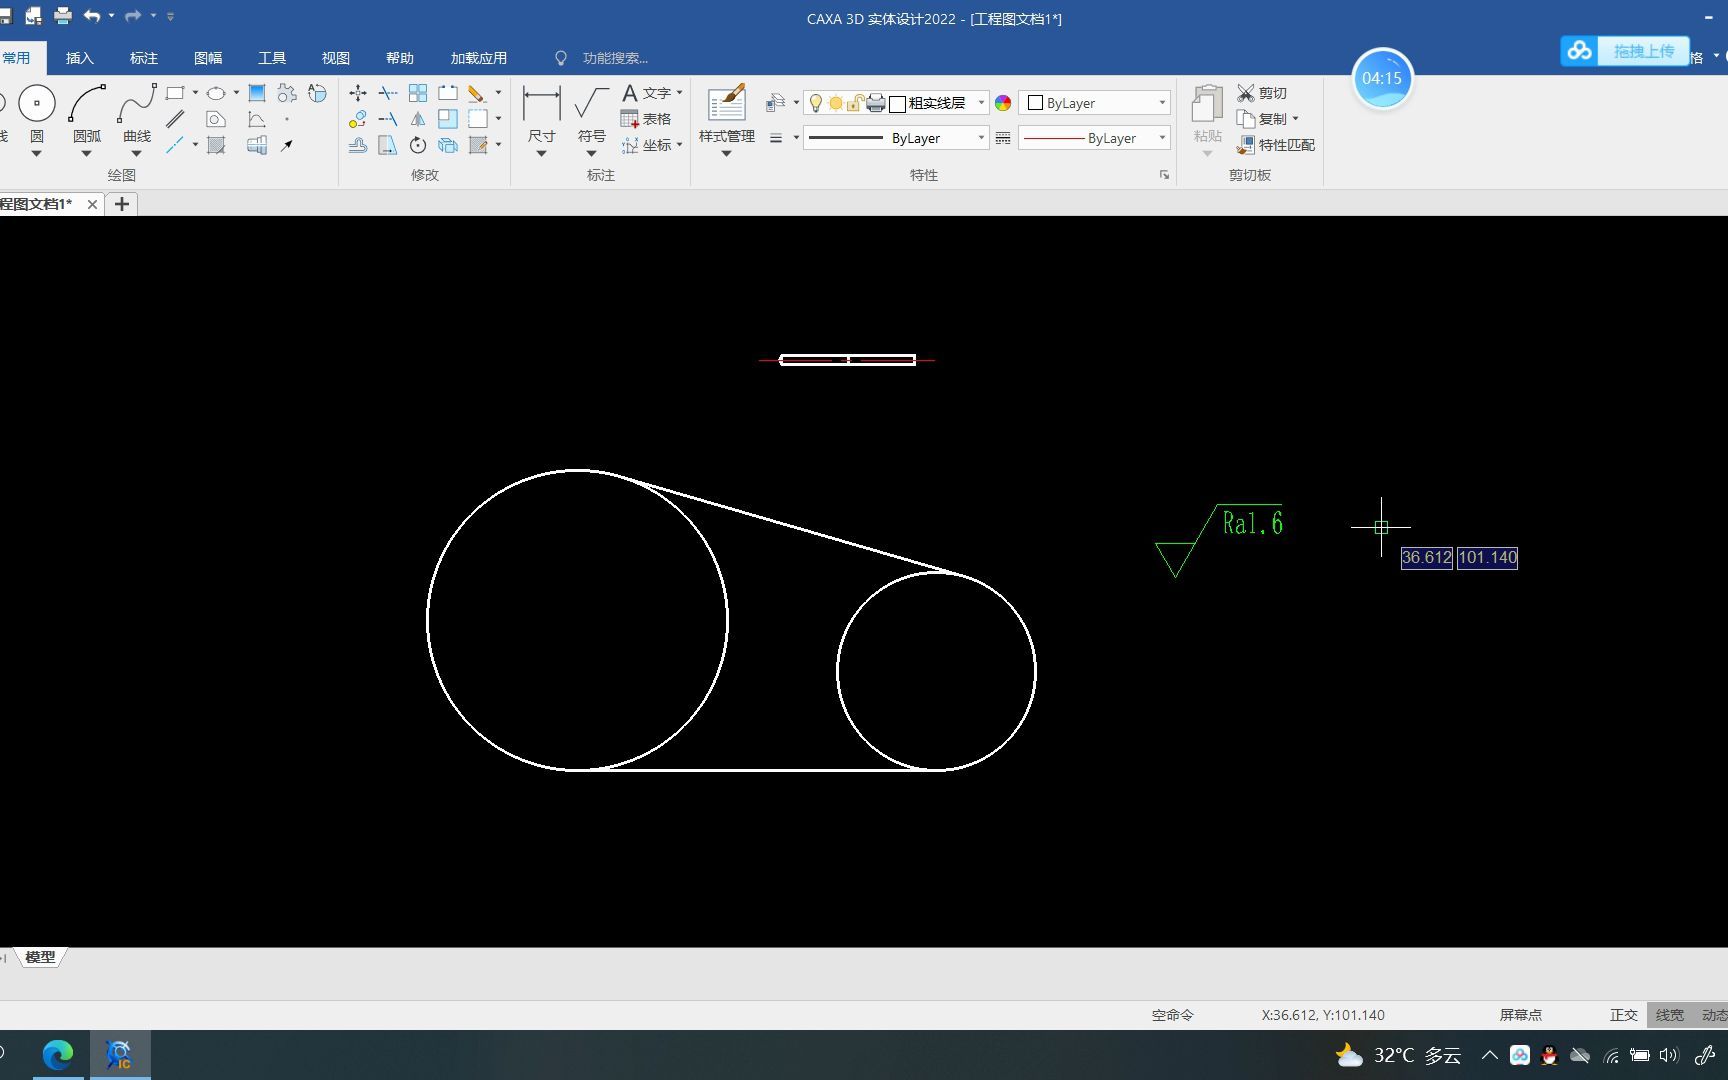Click the 剪切 cut button

[x=1262, y=93]
